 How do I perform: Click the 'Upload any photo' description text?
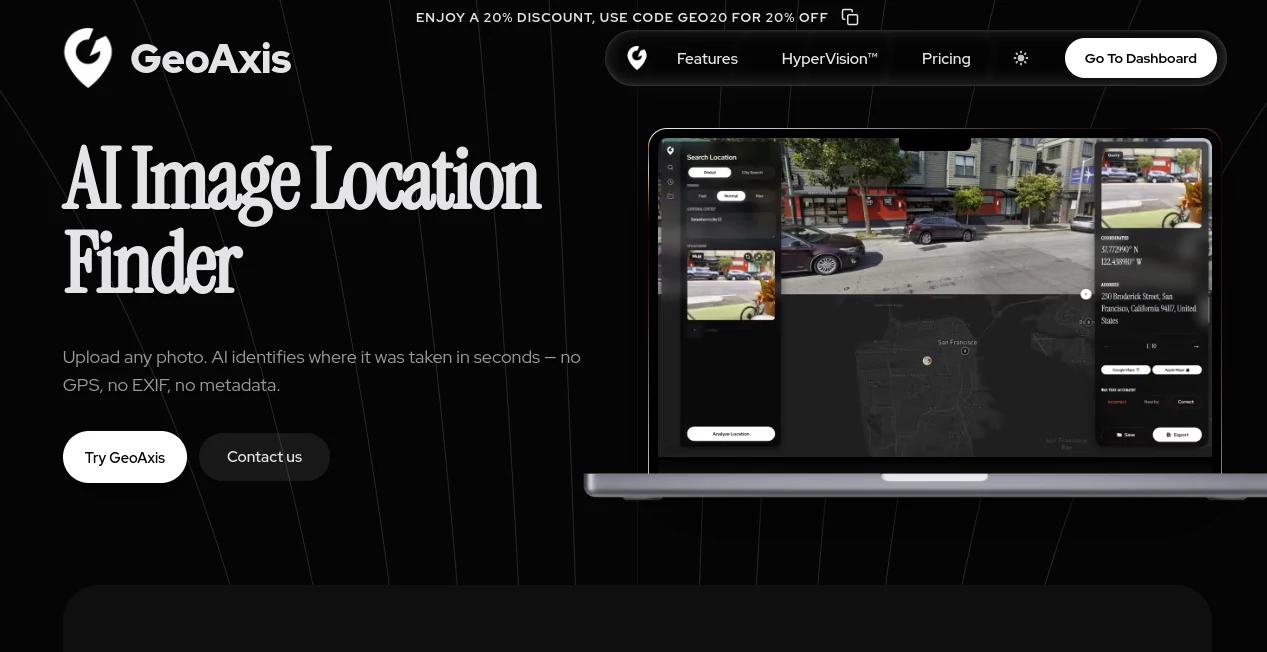click(x=321, y=371)
